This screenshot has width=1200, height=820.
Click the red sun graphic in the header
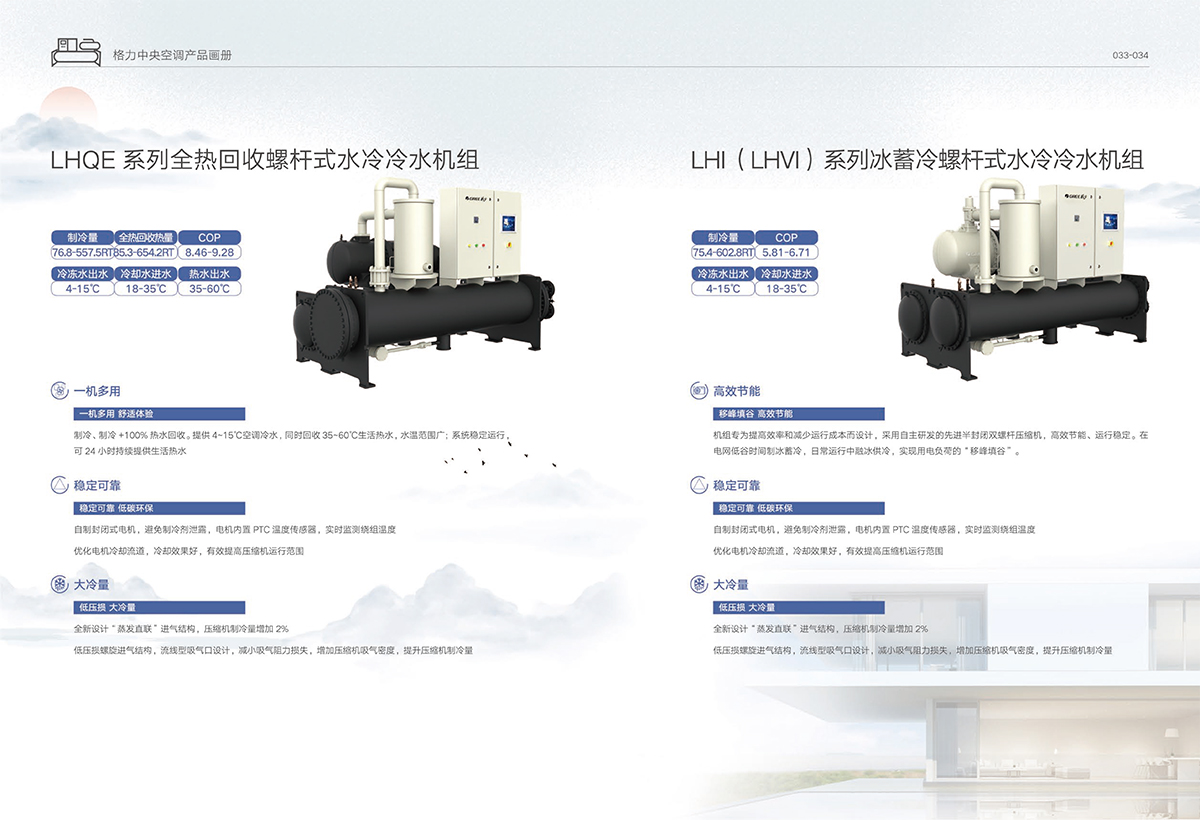(68, 107)
